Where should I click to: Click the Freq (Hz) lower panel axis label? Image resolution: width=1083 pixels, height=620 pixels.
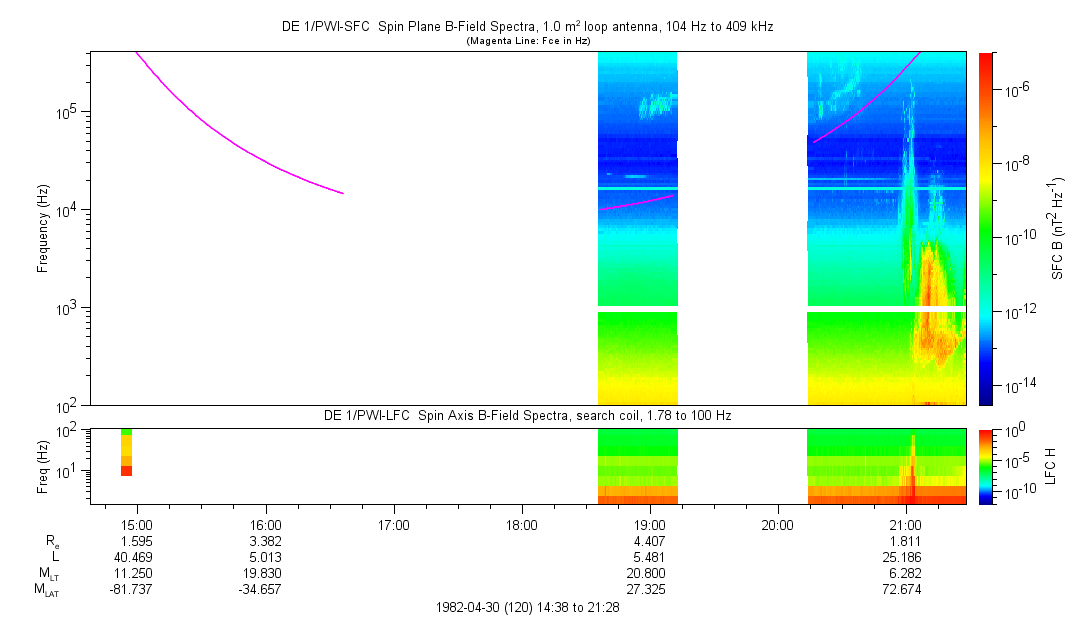tap(43, 465)
